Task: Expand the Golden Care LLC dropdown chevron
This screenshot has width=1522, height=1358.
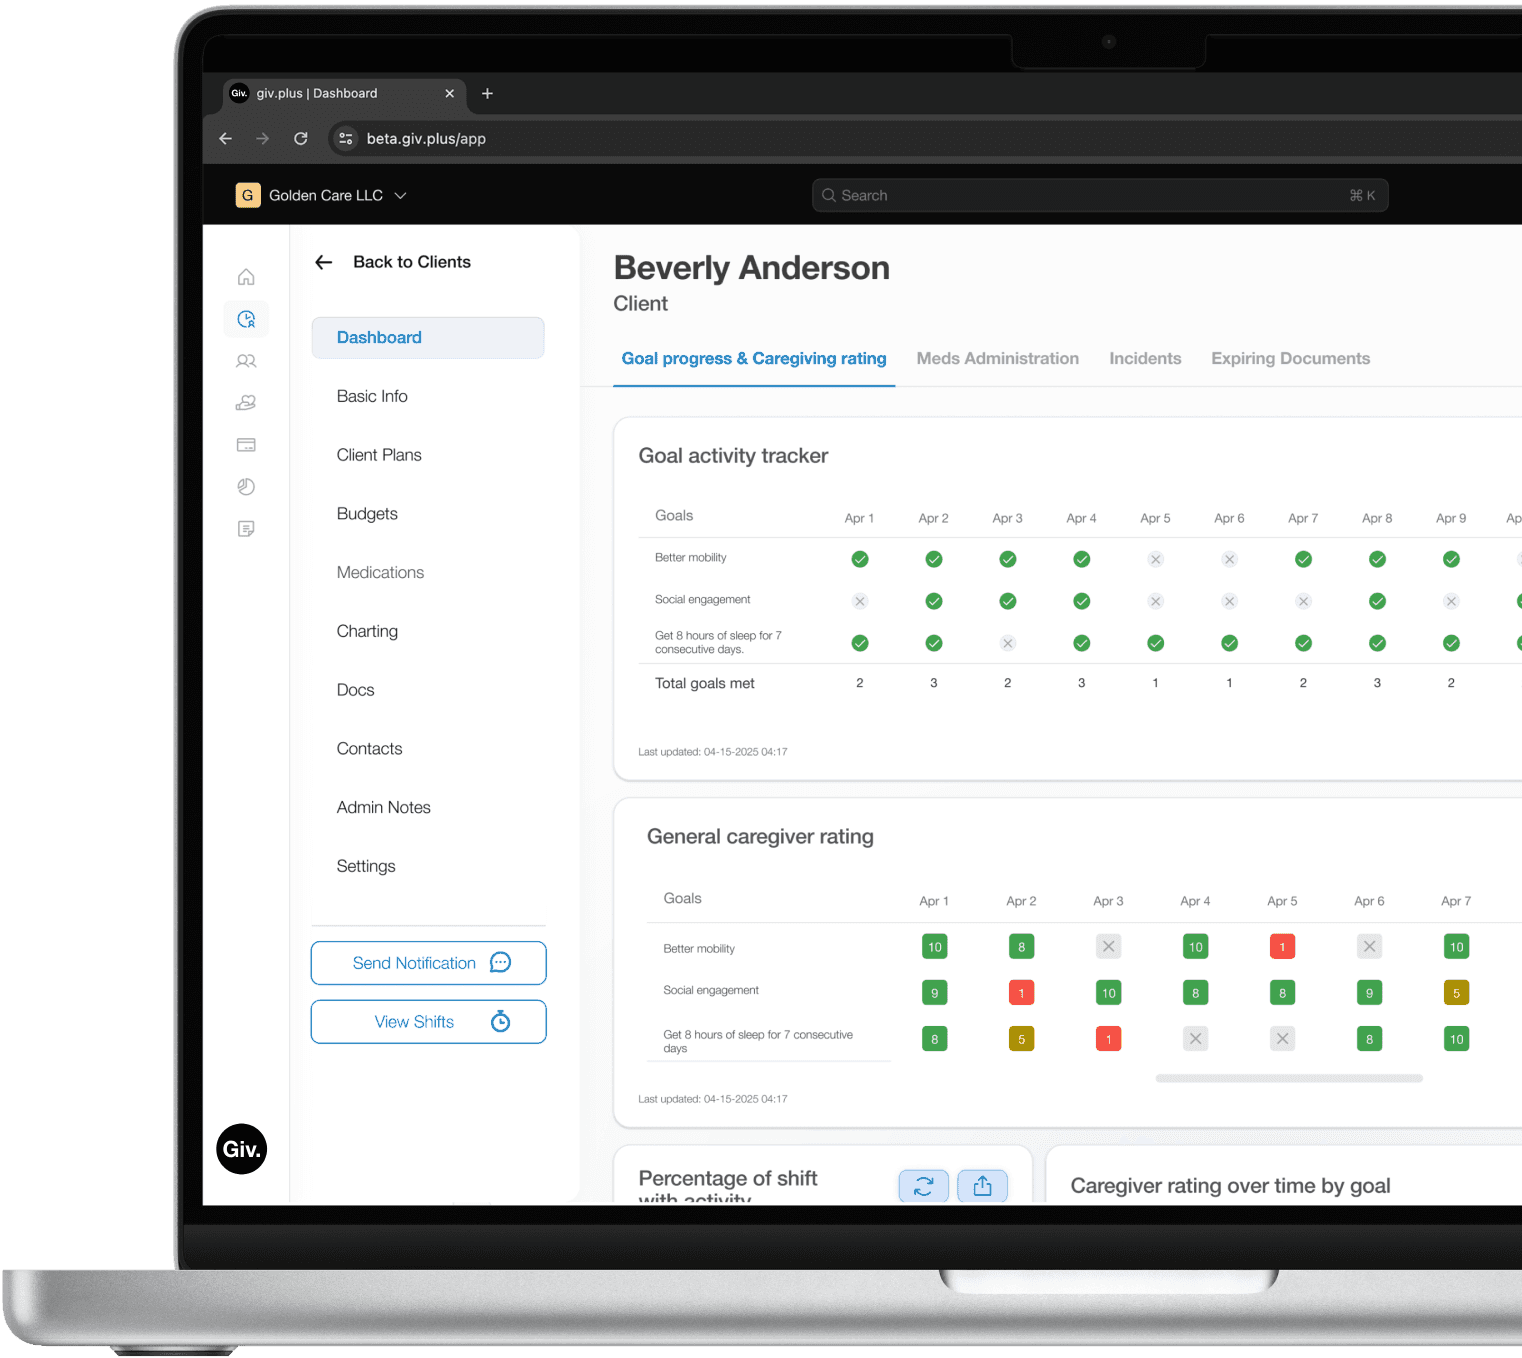Action: [400, 196]
